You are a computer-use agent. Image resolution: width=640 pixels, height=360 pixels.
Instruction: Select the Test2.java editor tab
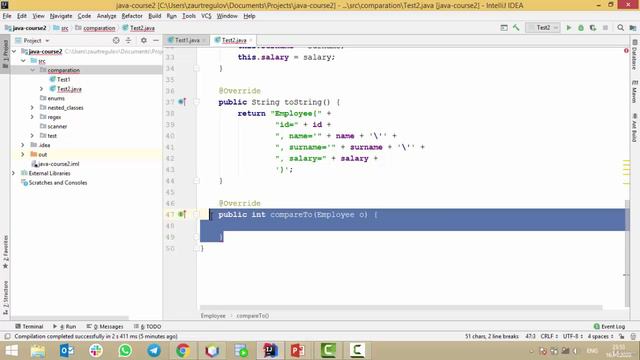(x=233, y=40)
